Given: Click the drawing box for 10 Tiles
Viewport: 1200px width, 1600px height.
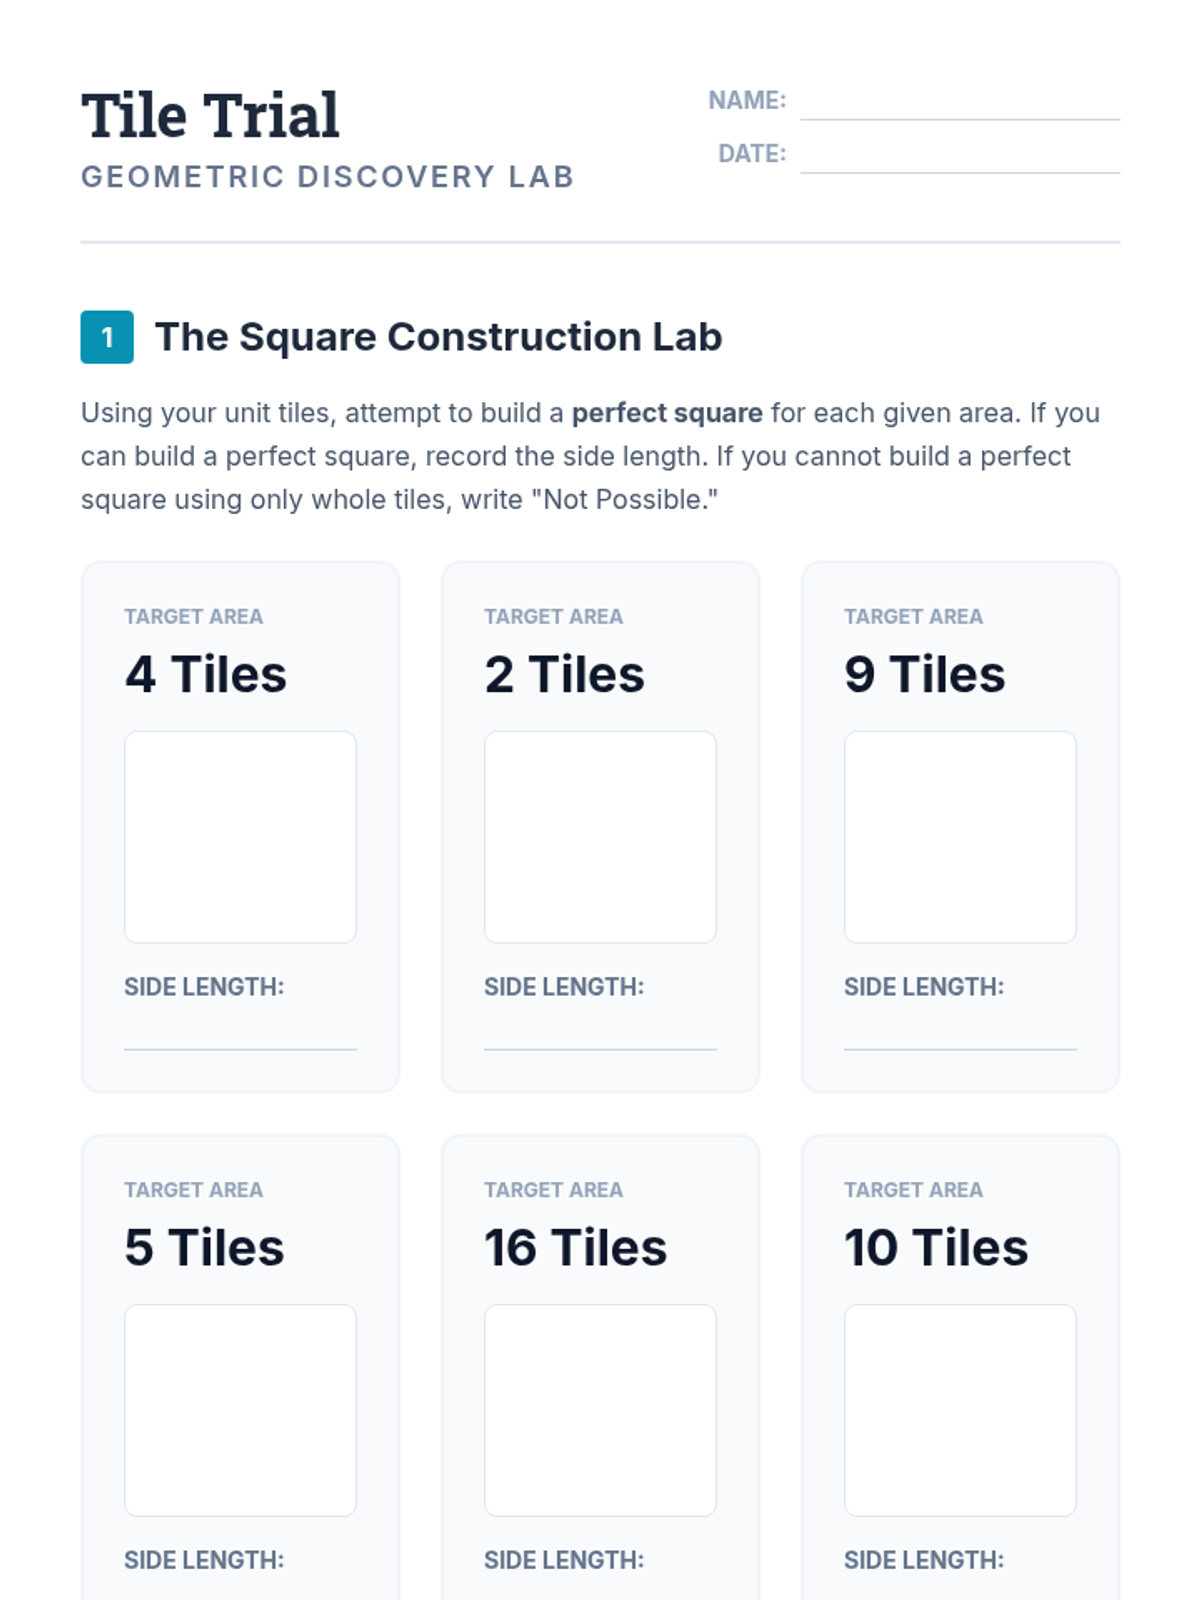Looking at the screenshot, I should coord(960,1409).
